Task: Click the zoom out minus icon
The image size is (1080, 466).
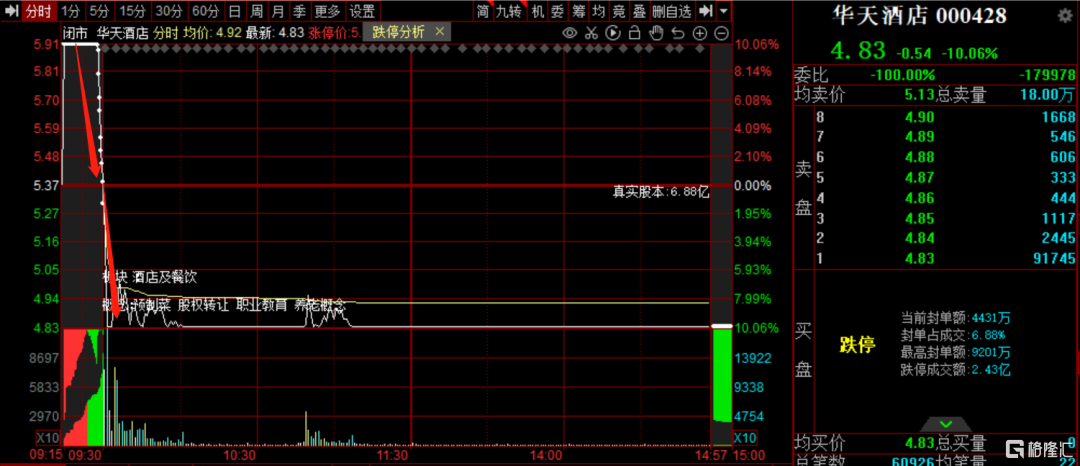Action: (721, 32)
